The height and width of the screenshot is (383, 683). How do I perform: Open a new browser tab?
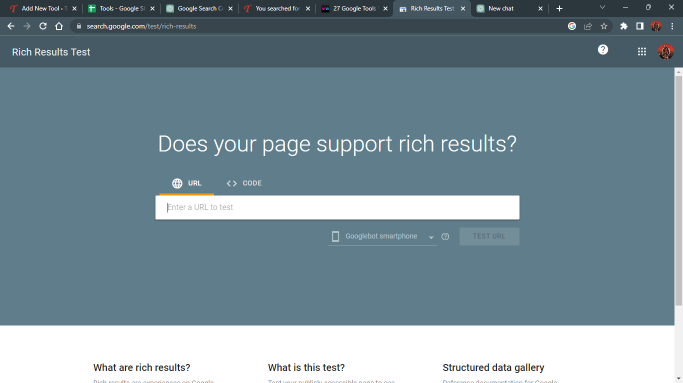559,8
